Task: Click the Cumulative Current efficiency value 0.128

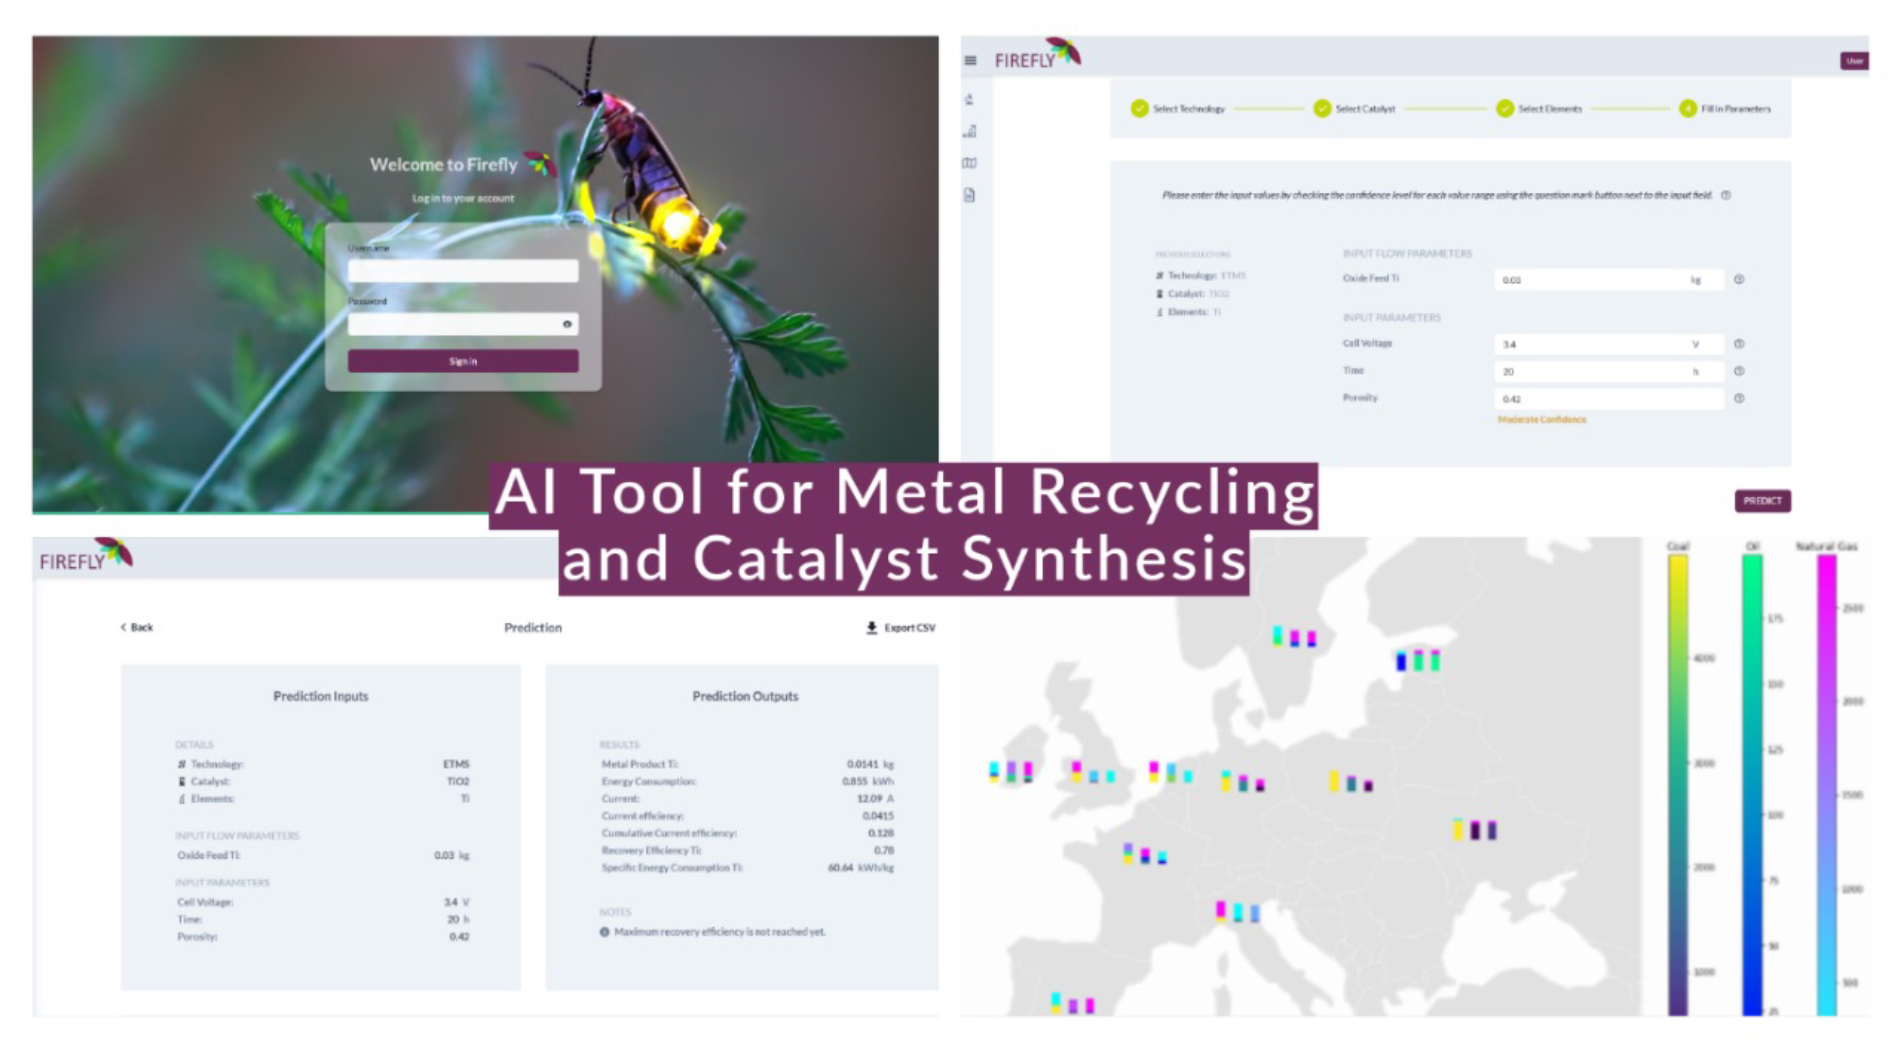Action: point(881,833)
